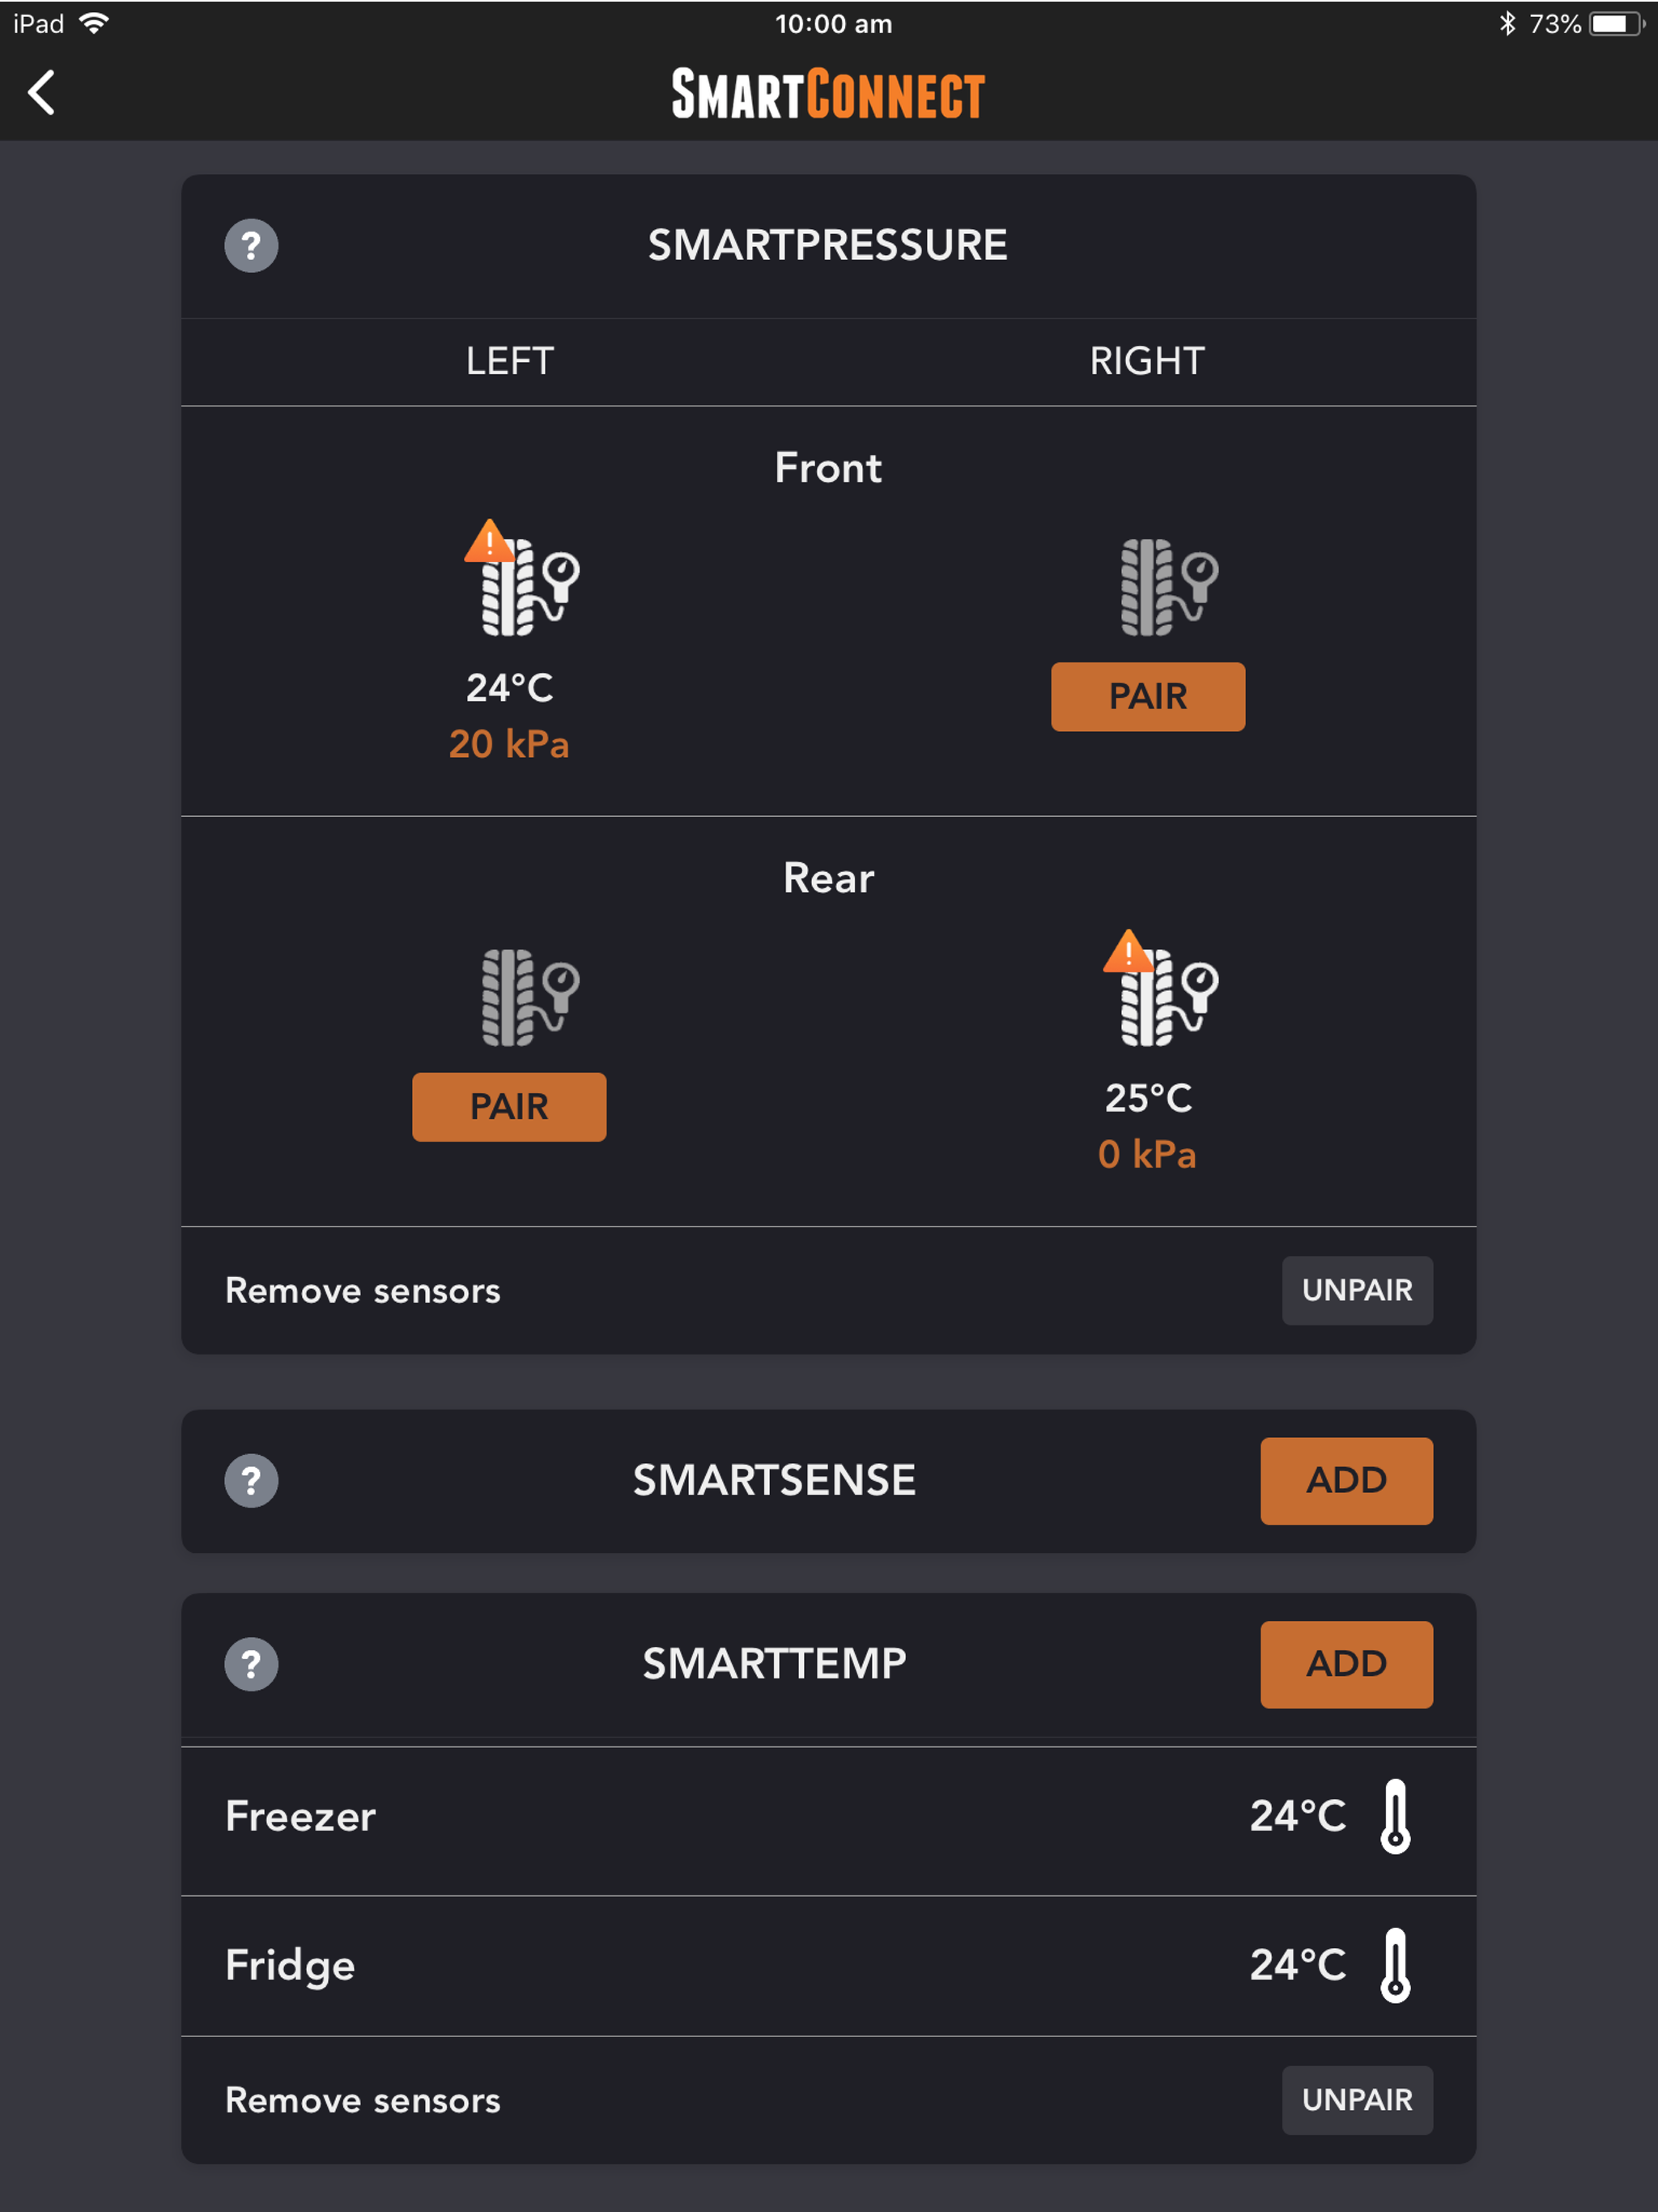This screenshot has height=2212, width=1658.
Task: Select rear right tyre warning icon
Action: (1160, 988)
